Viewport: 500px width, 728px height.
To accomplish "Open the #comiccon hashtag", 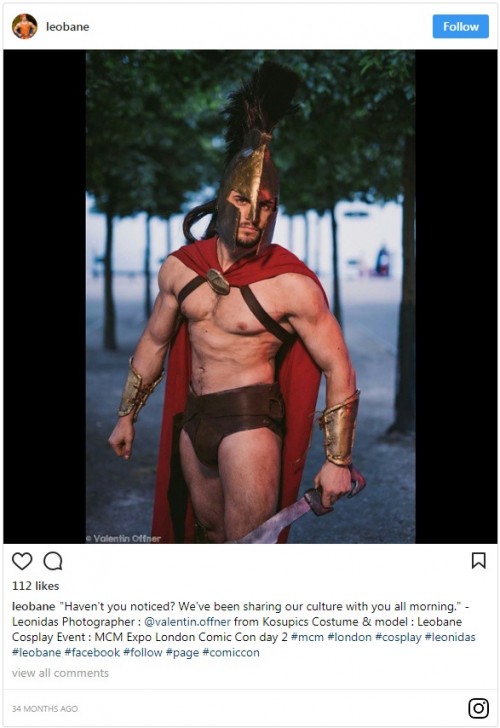I will pyautogui.click(x=231, y=652).
